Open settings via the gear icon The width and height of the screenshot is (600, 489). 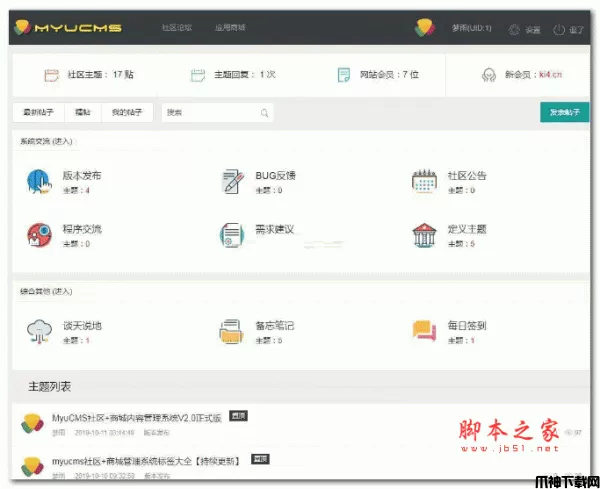(x=514, y=29)
